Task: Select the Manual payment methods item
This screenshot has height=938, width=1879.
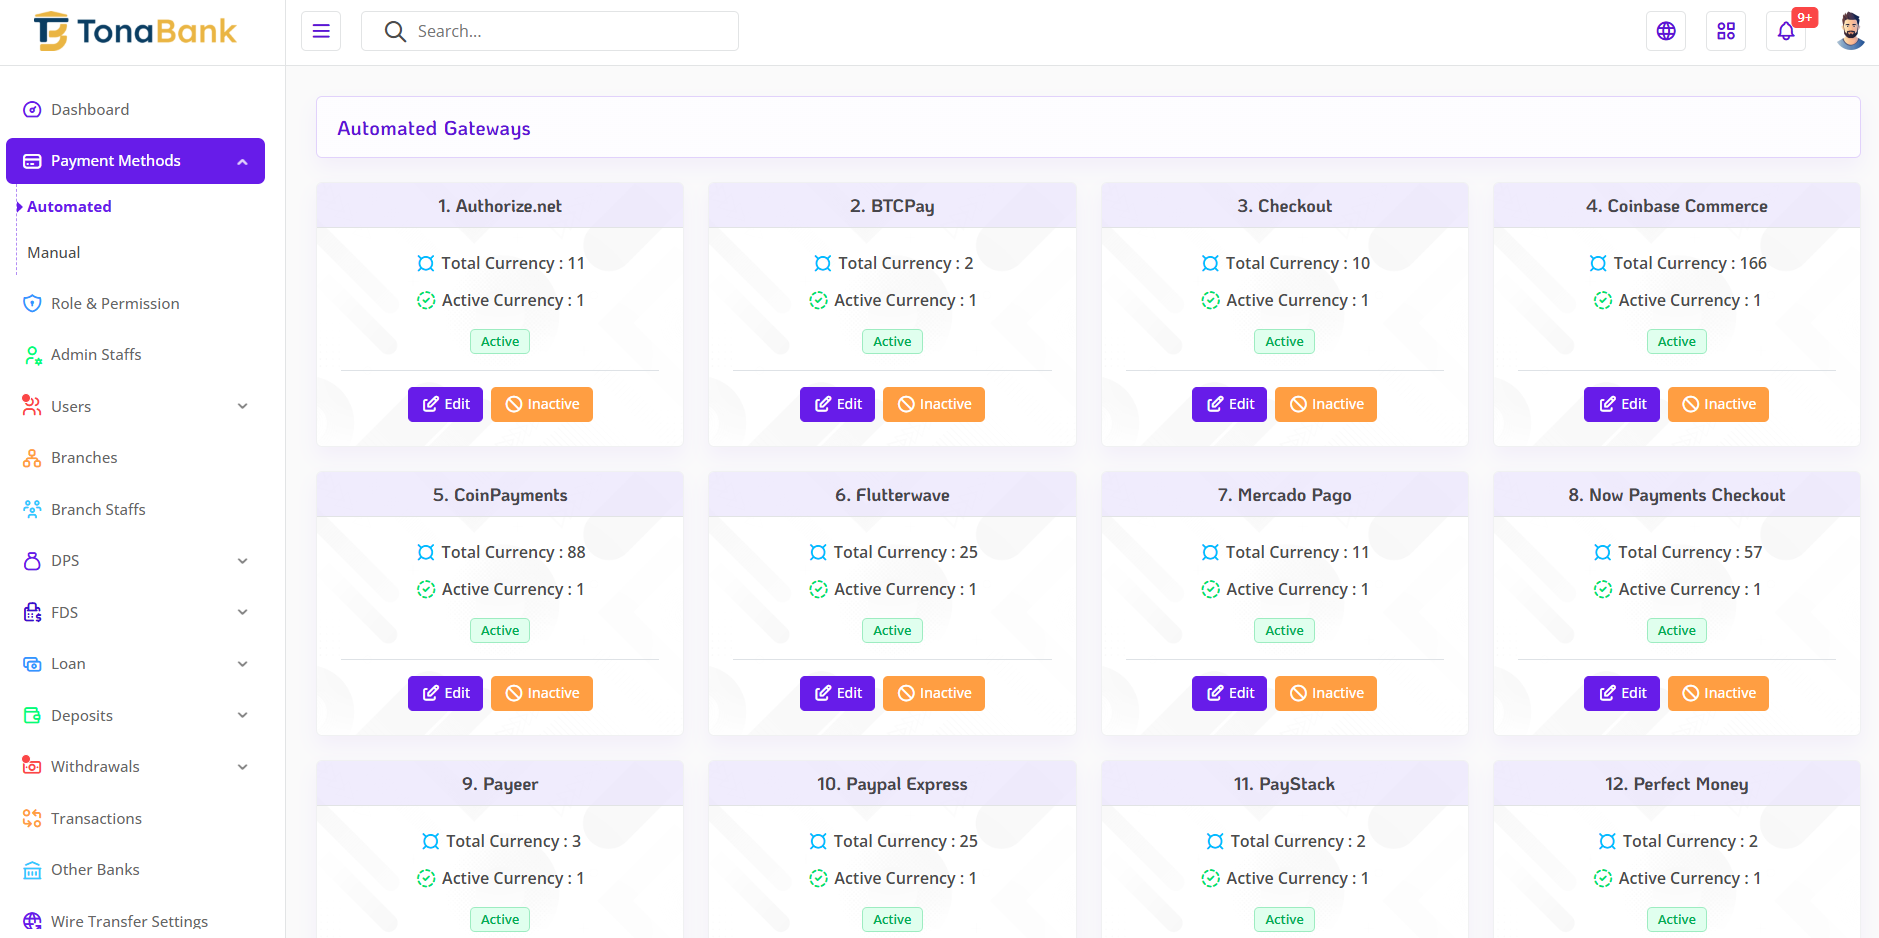Action: [x=54, y=253]
